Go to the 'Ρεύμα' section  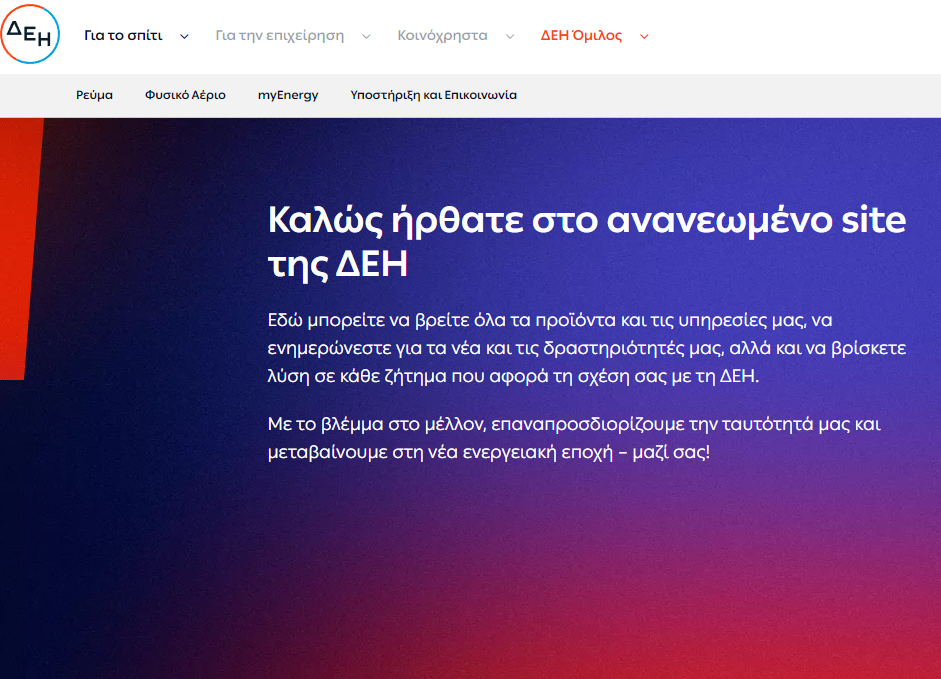(94, 95)
